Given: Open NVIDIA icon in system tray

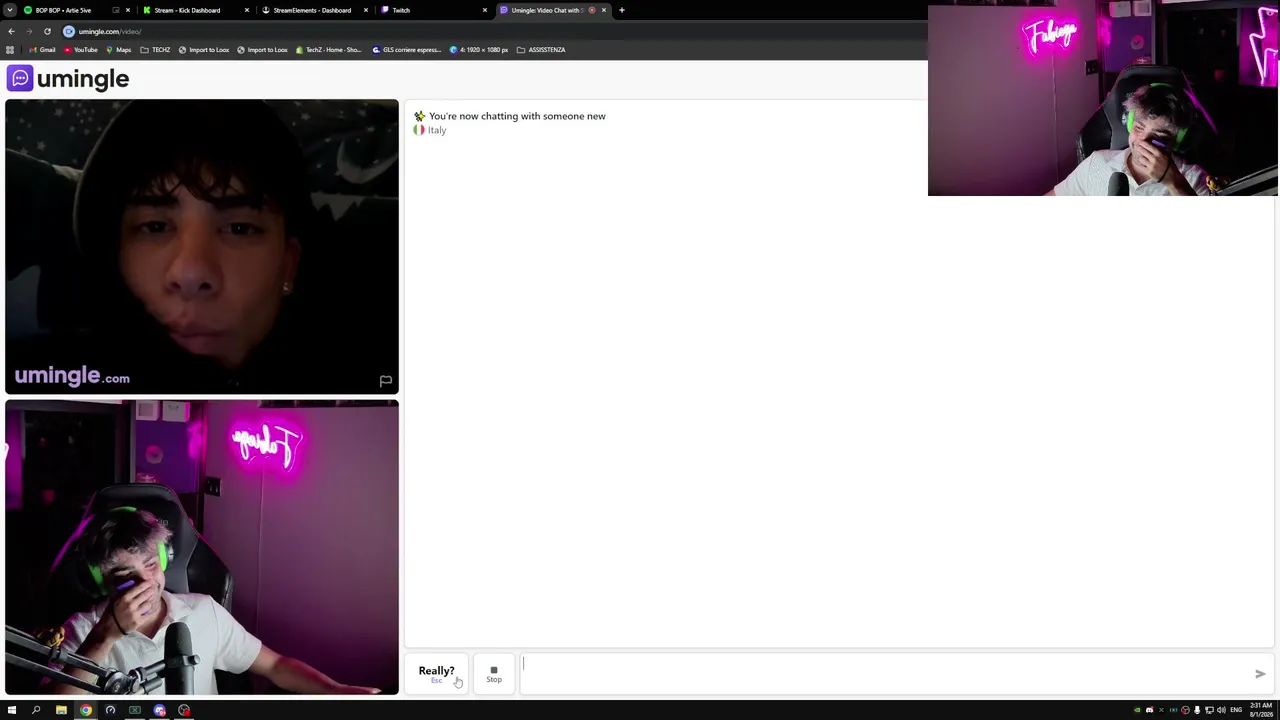Looking at the screenshot, I should 1137,710.
